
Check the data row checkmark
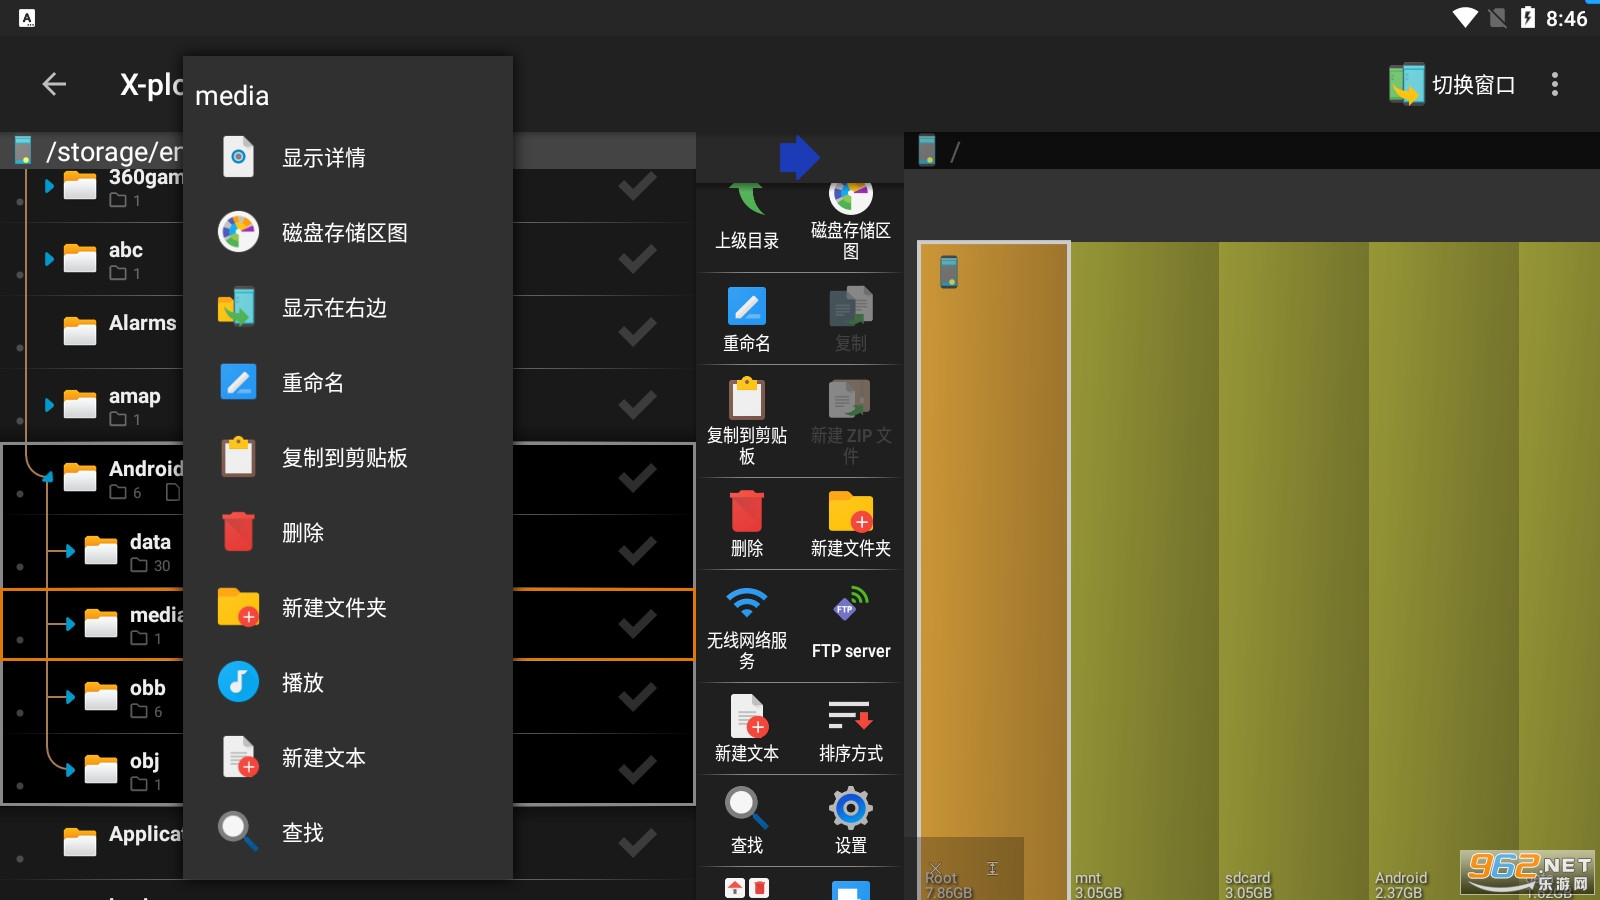(637, 551)
